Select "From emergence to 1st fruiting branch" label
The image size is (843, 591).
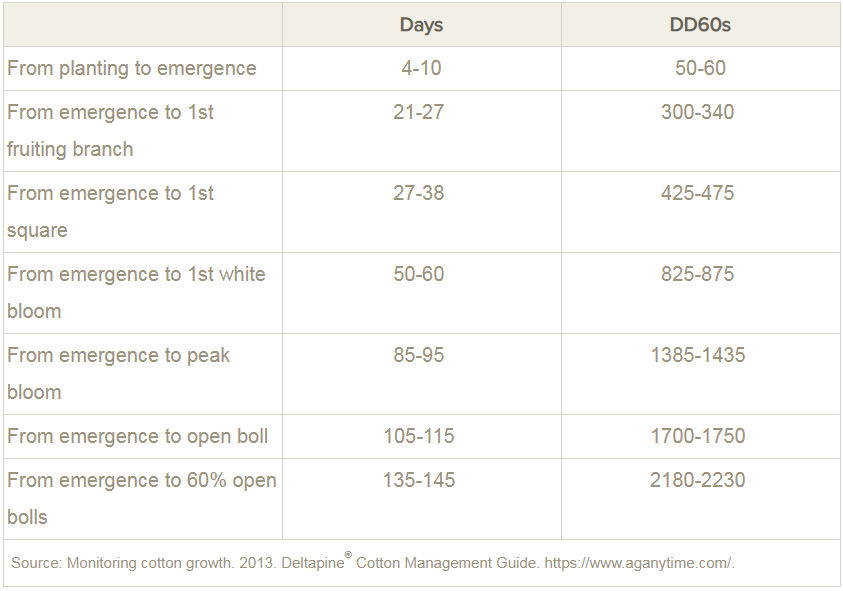pyautogui.click(x=110, y=130)
